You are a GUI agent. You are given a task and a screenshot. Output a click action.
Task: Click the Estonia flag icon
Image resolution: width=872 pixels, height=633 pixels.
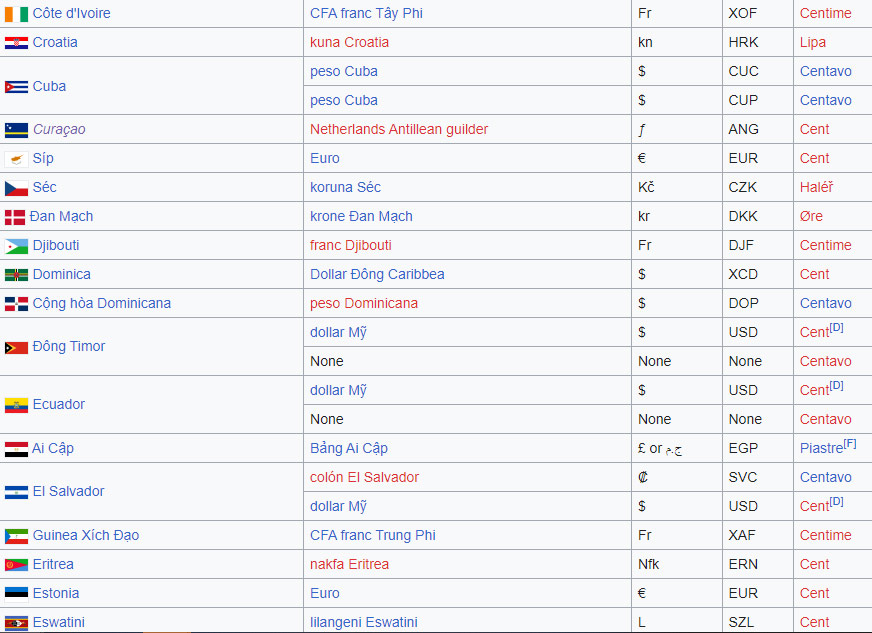pos(16,594)
